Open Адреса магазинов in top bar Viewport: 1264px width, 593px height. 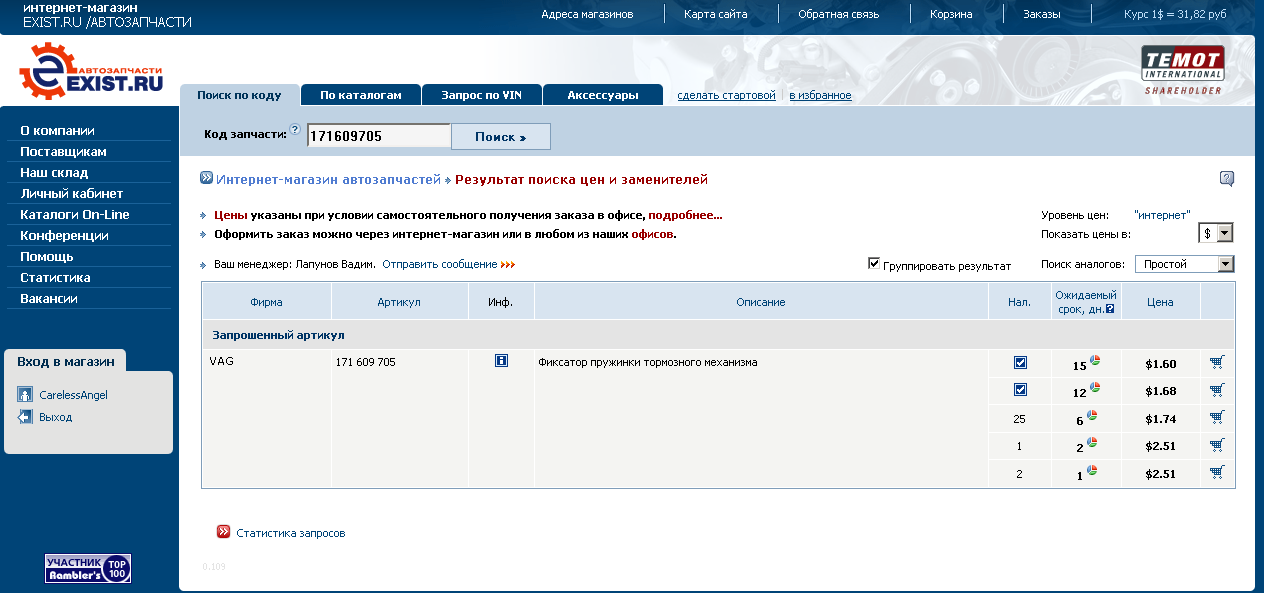(x=587, y=14)
